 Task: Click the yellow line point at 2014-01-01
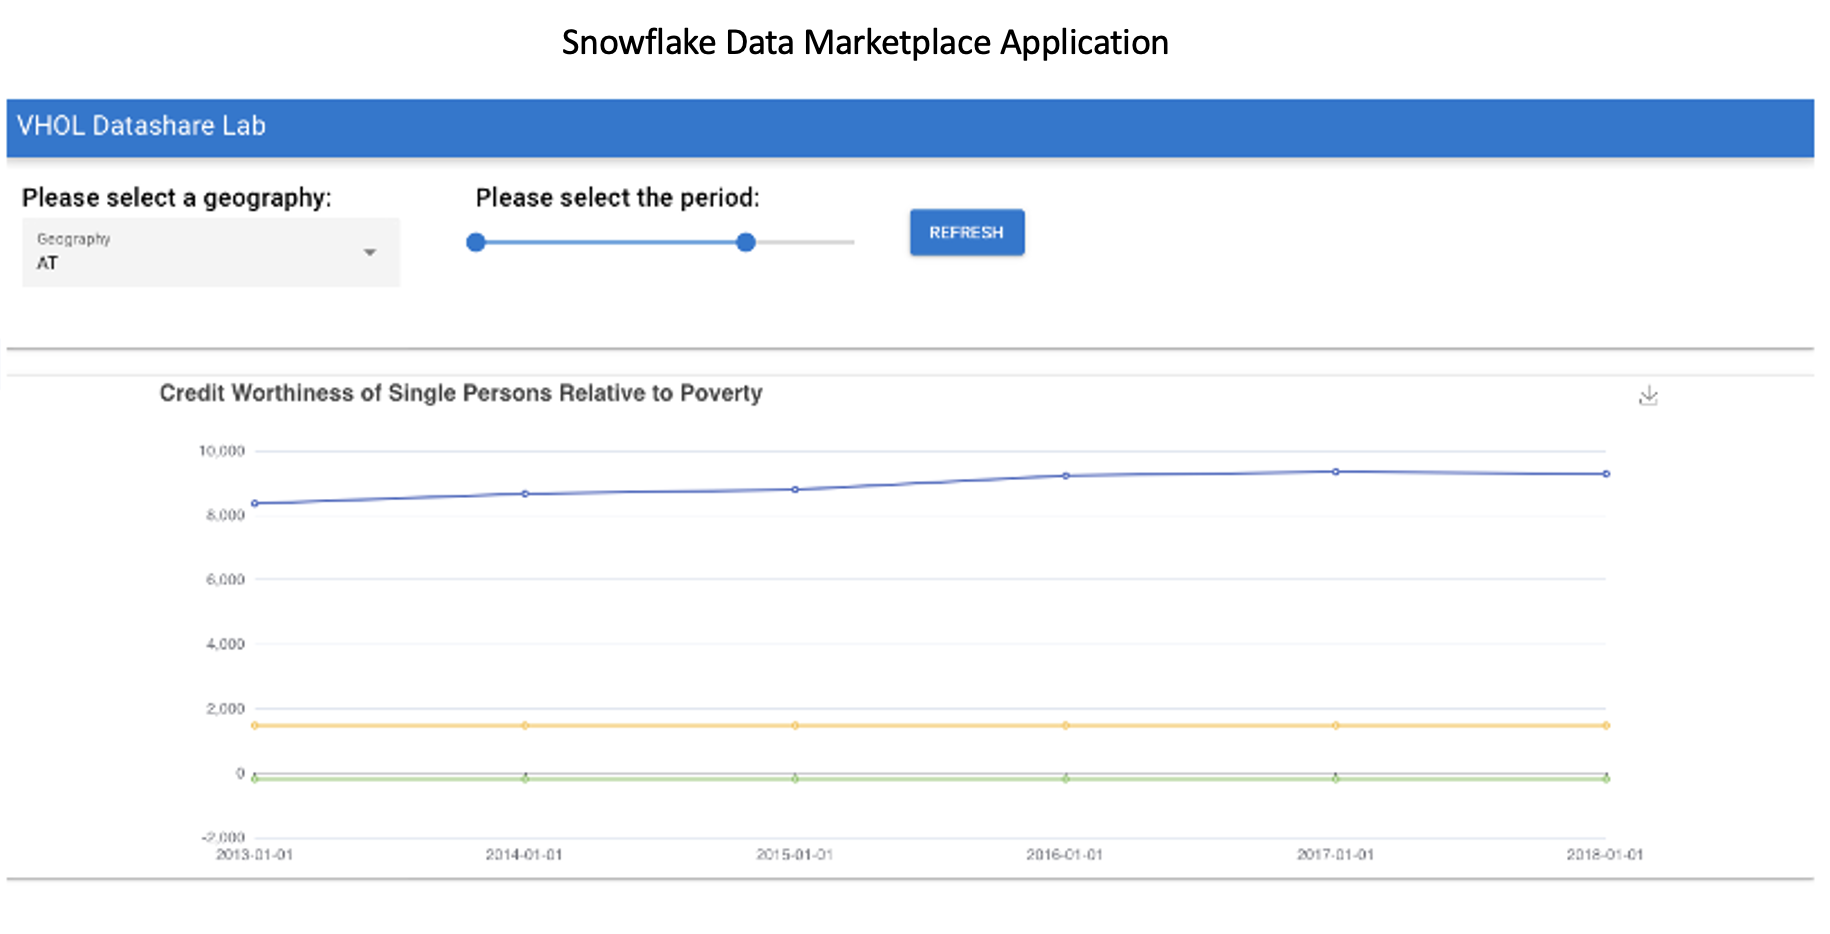coord(525,725)
